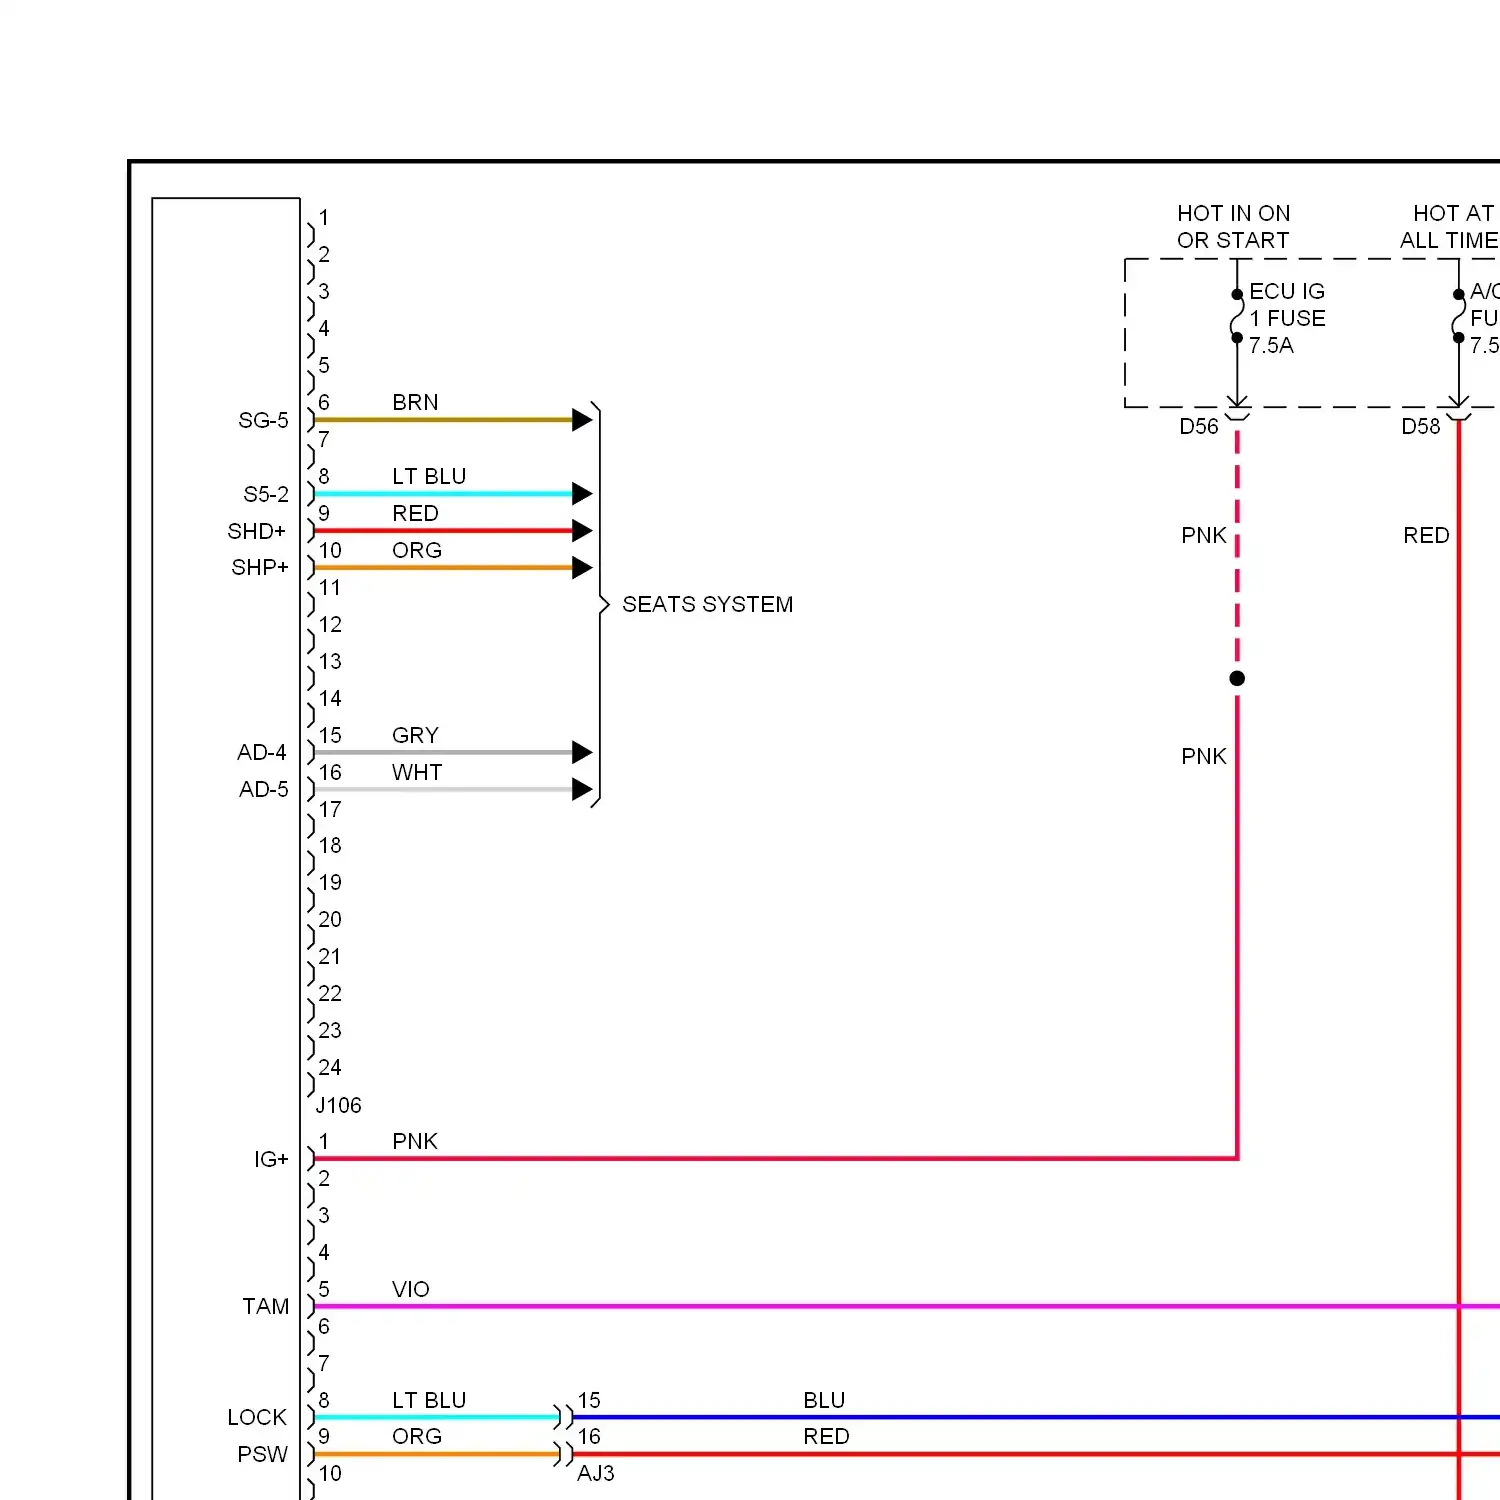Click the arrowhead on the BRN wire
Image resolution: width=1500 pixels, height=1500 pixels.
(x=582, y=420)
